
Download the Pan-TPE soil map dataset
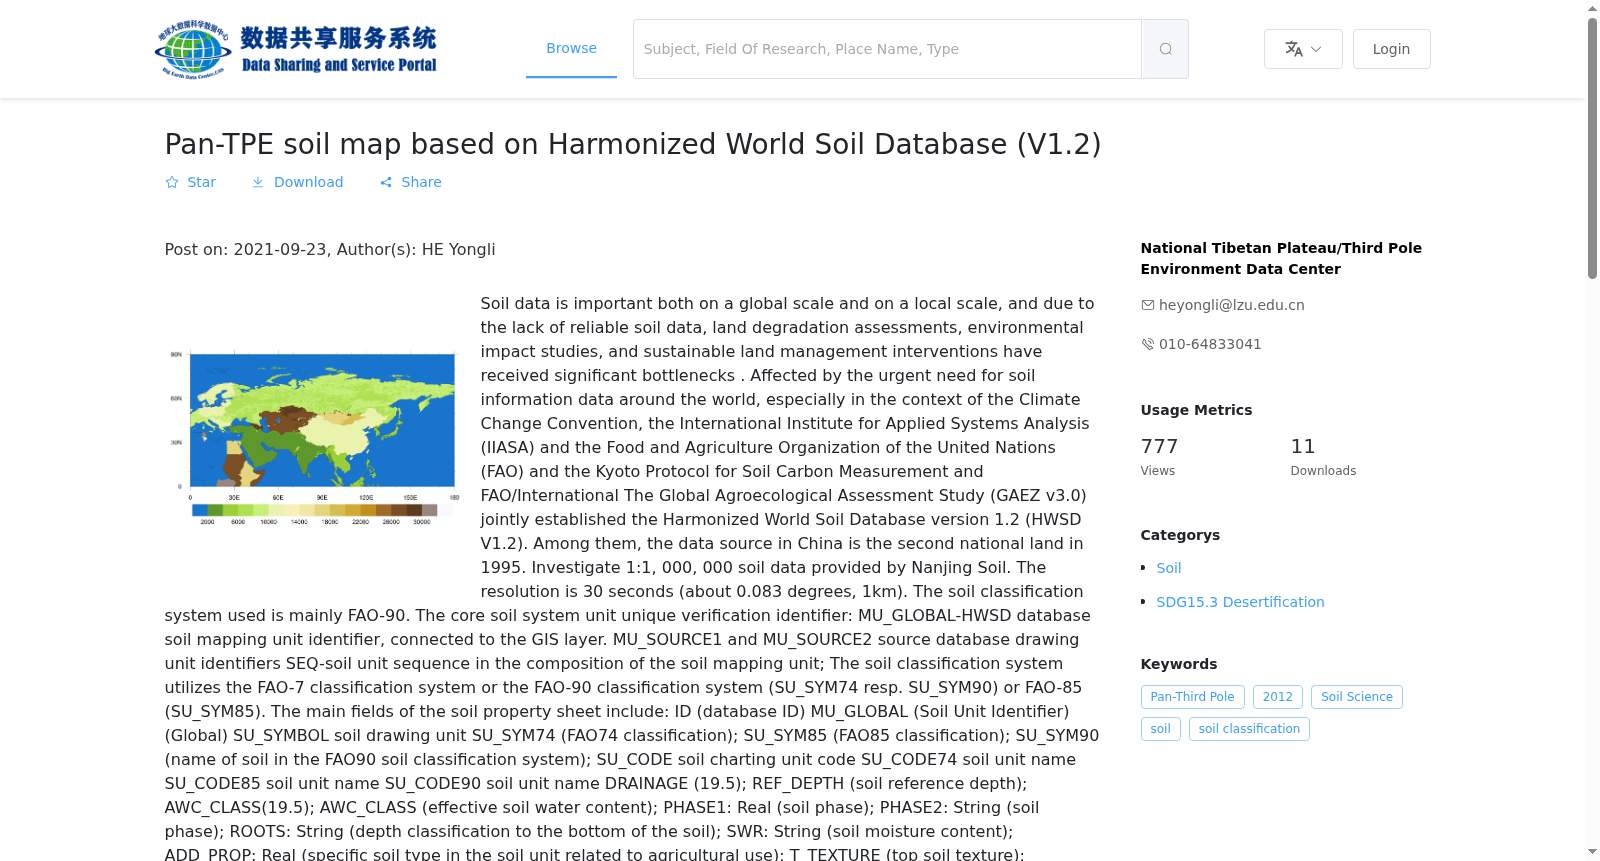click(297, 182)
